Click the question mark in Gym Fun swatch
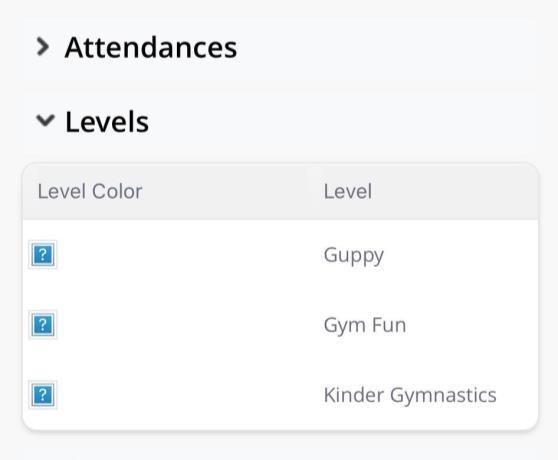 pyautogui.click(x=43, y=324)
